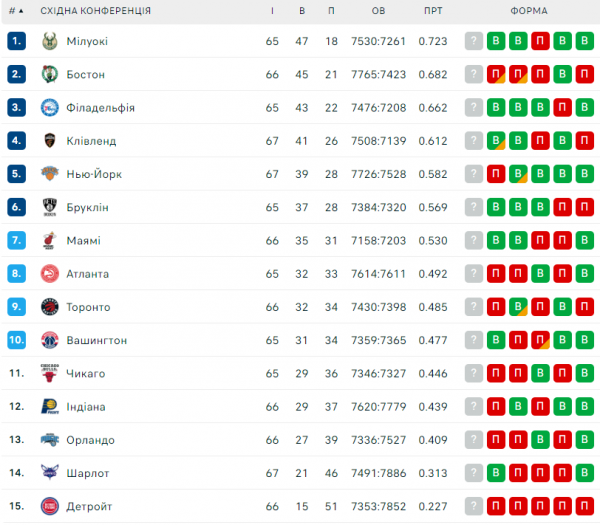Click the Toronto Raptors team logo
Viewport: 600px width, 525px height.
click(50, 307)
